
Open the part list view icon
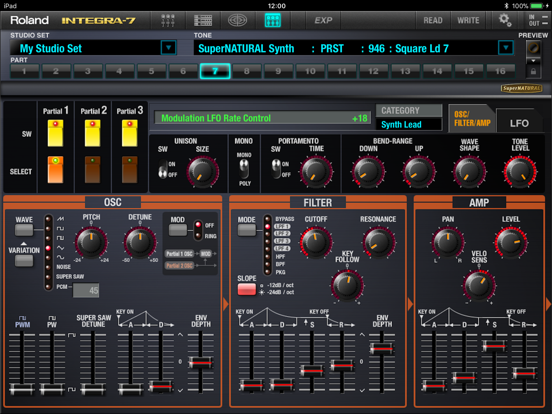(x=203, y=20)
